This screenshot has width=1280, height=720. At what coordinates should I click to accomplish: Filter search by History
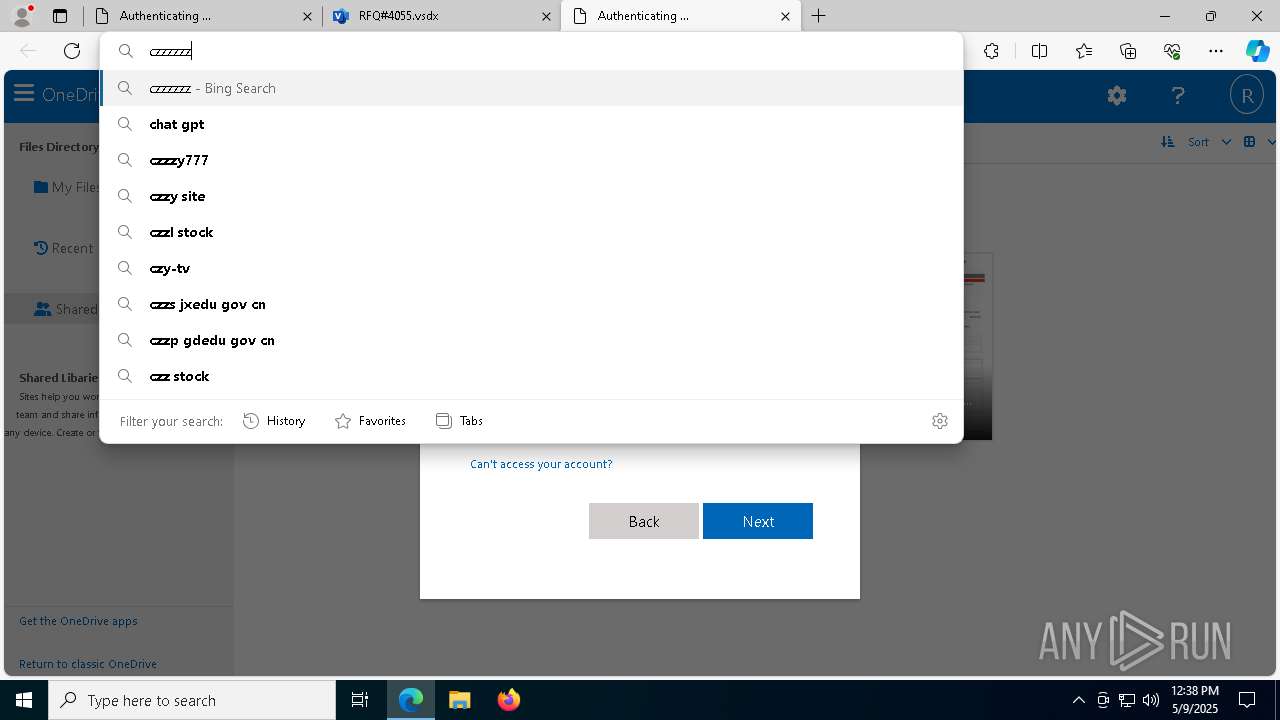pos(274,421)
